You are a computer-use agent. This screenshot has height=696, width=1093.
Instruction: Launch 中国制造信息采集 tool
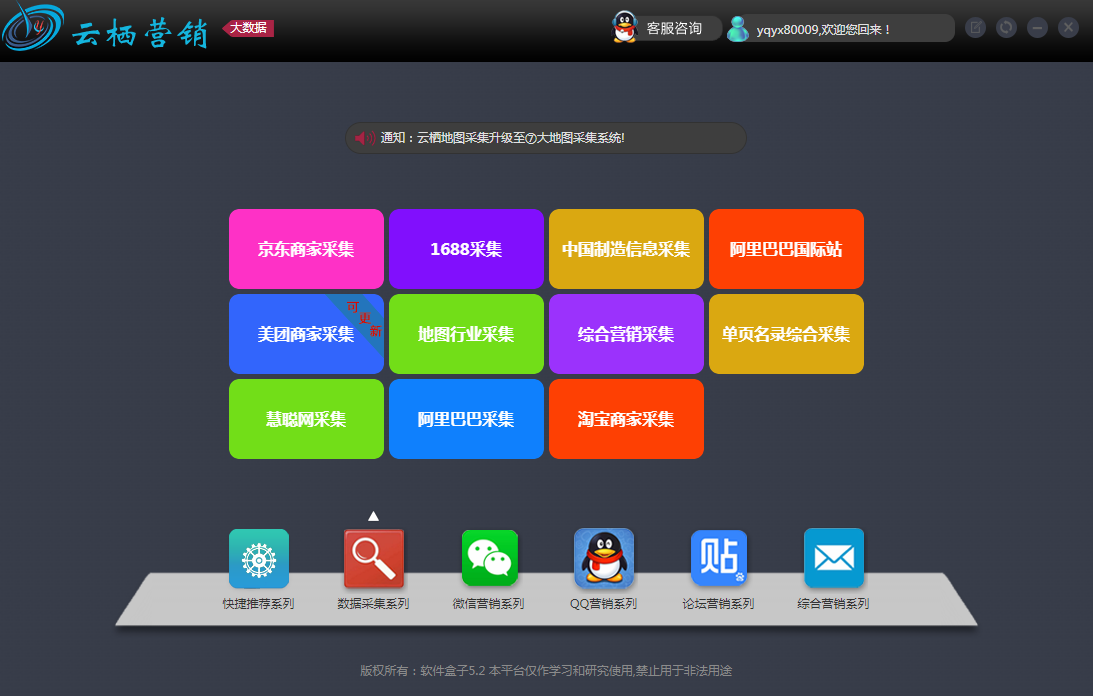coord(626,249)
